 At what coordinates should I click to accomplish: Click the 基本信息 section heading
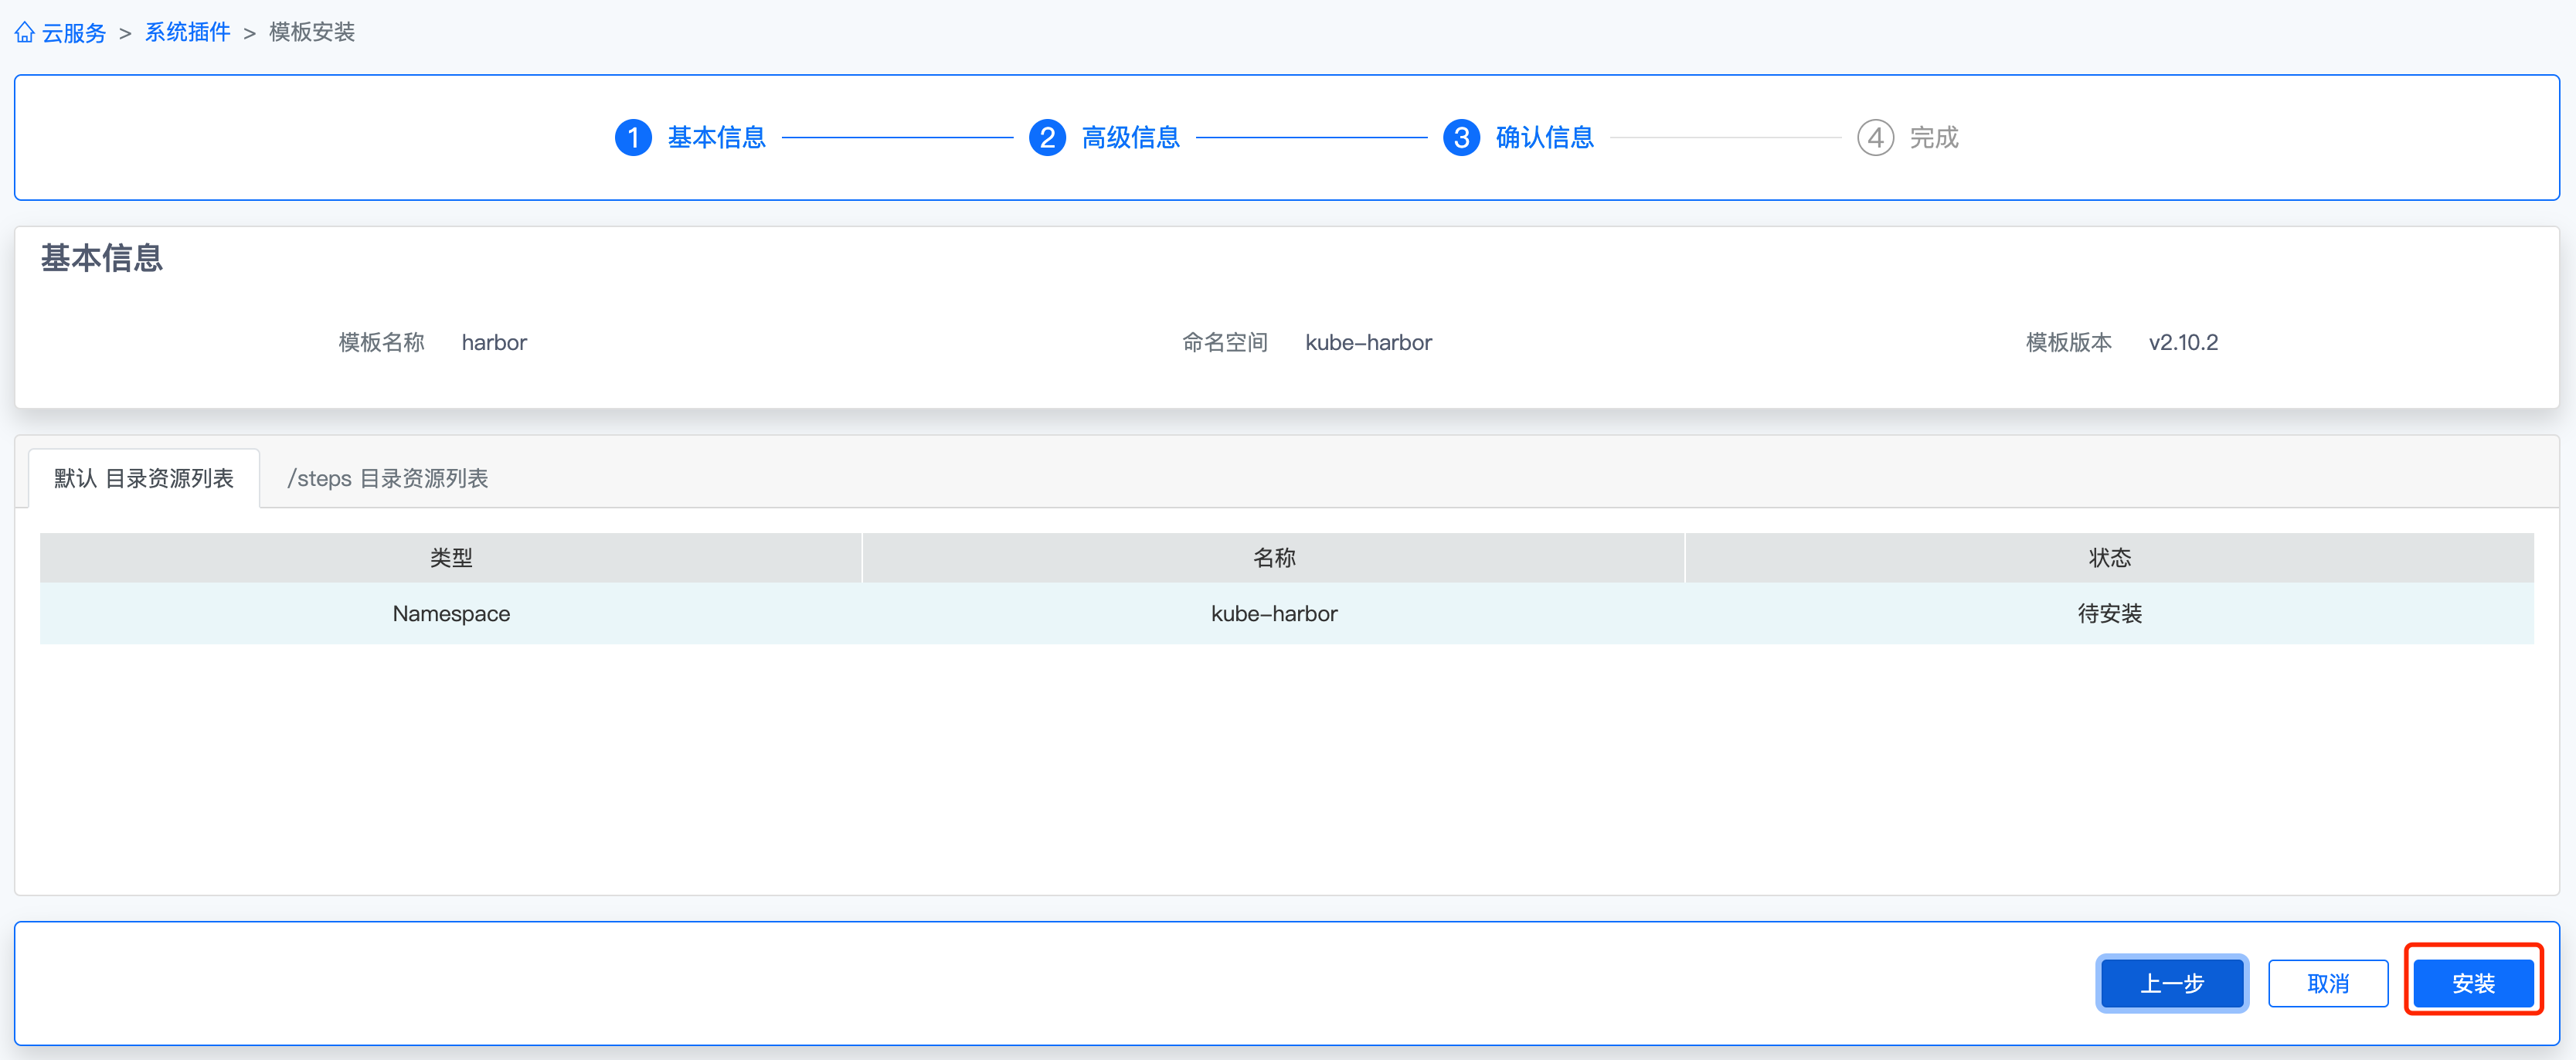102,258
